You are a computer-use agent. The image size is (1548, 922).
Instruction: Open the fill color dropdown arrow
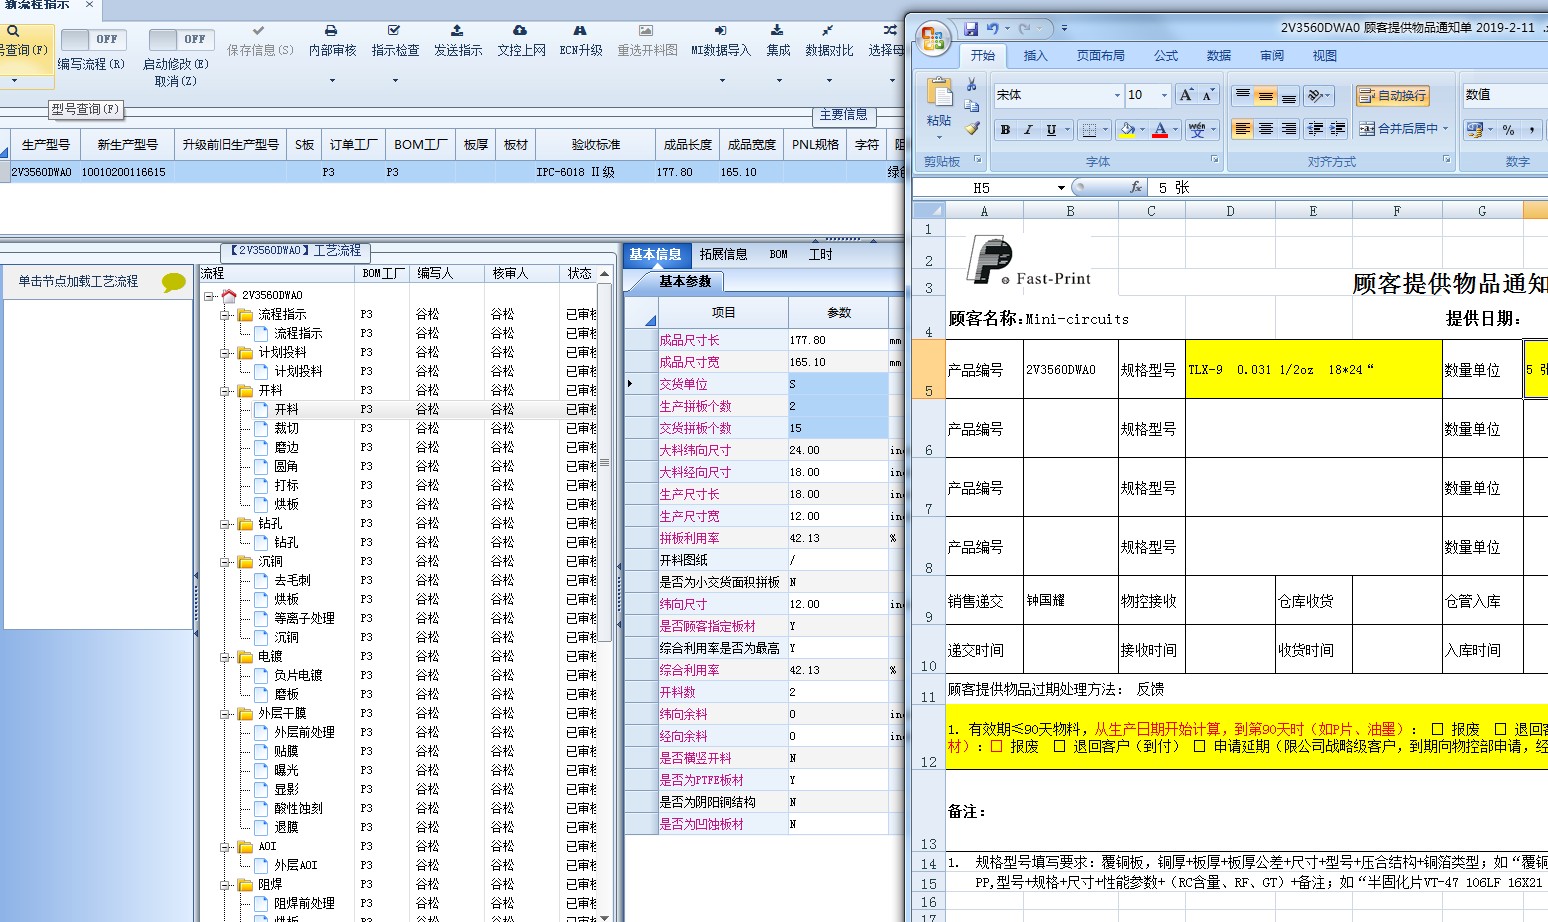pyautogui.click(x=1142, y=130)
